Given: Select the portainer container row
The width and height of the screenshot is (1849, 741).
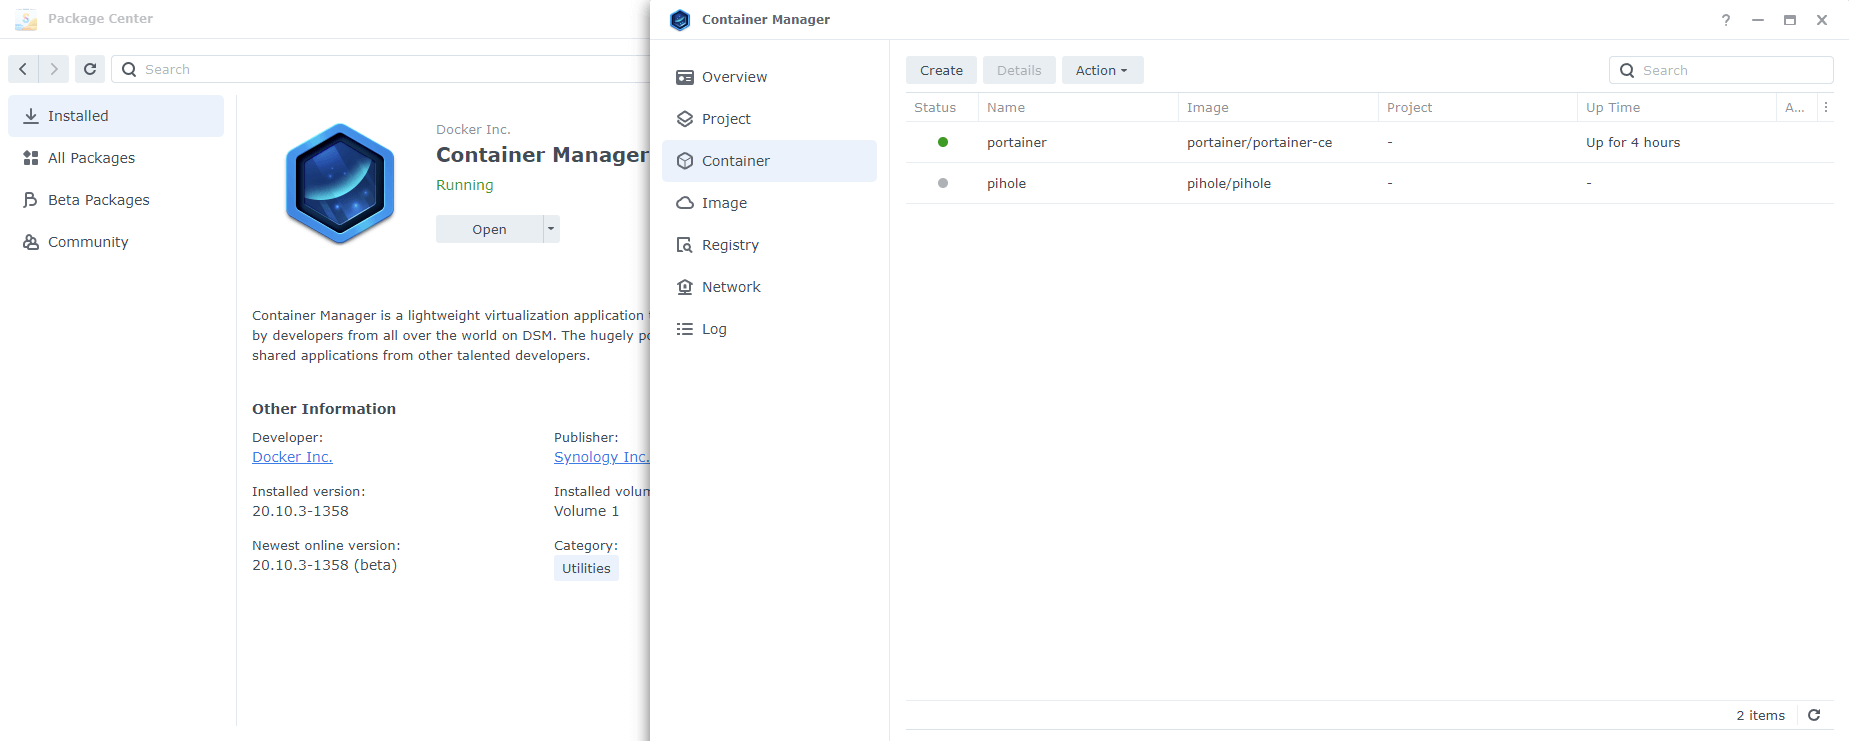Looking at the screenshot, I should coord(1369,142).
